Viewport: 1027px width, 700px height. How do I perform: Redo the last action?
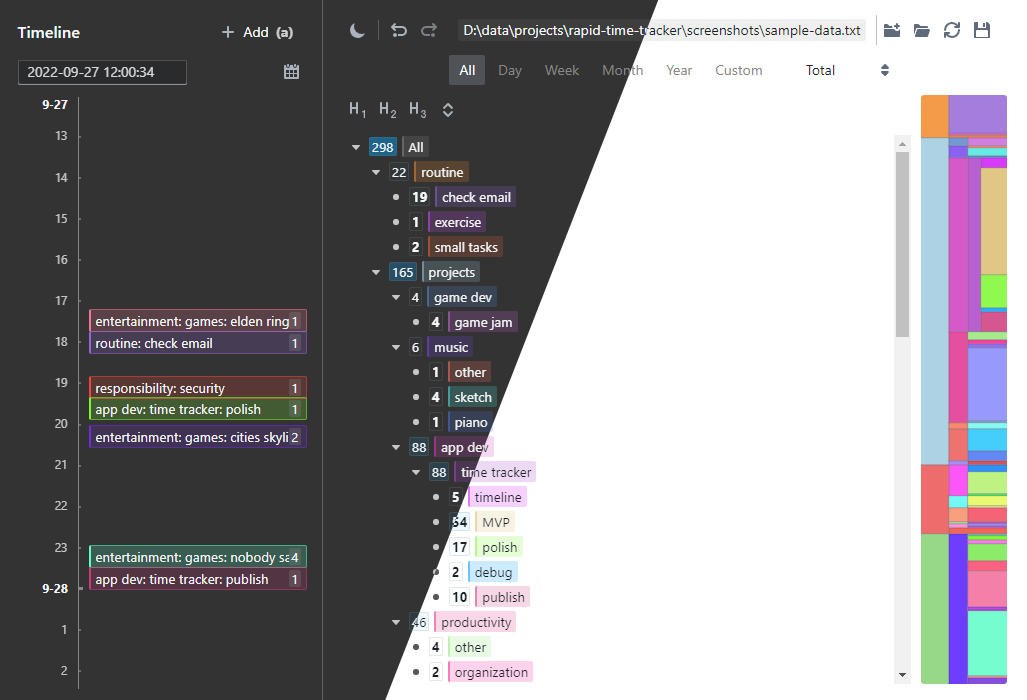429,30
